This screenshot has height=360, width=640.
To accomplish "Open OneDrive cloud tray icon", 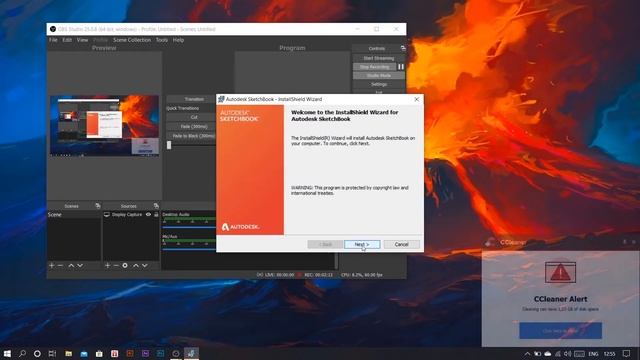I will tap(548, 354).
